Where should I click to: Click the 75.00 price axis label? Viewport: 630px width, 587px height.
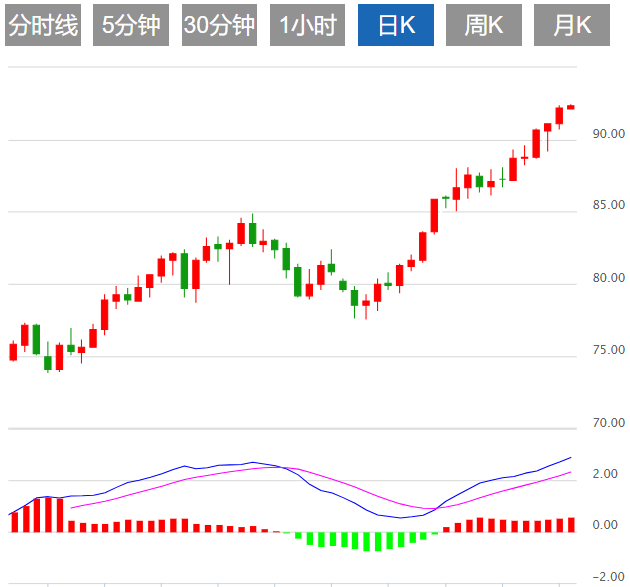pyautogui.click(x=608, y=350)
